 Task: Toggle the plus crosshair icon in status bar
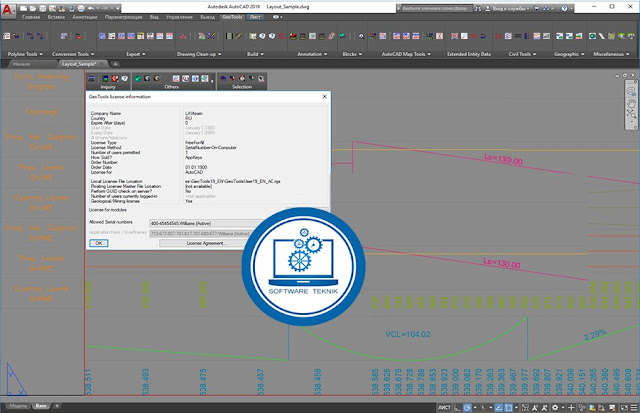pyautogui.click(x=571, y=407)
